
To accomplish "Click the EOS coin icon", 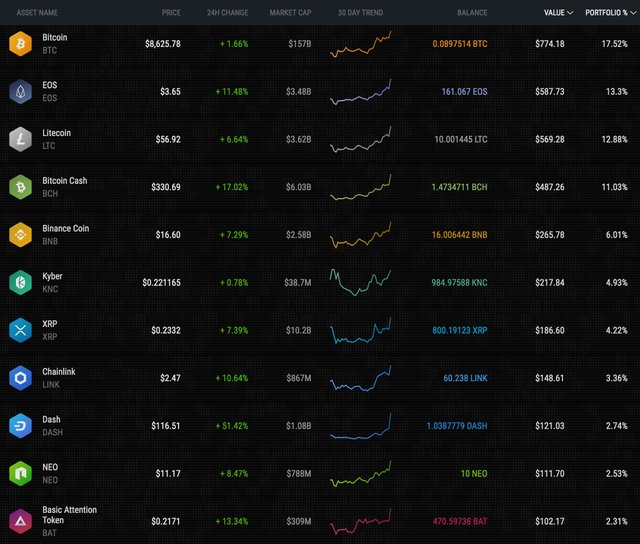I will click(x=20, y=91).
